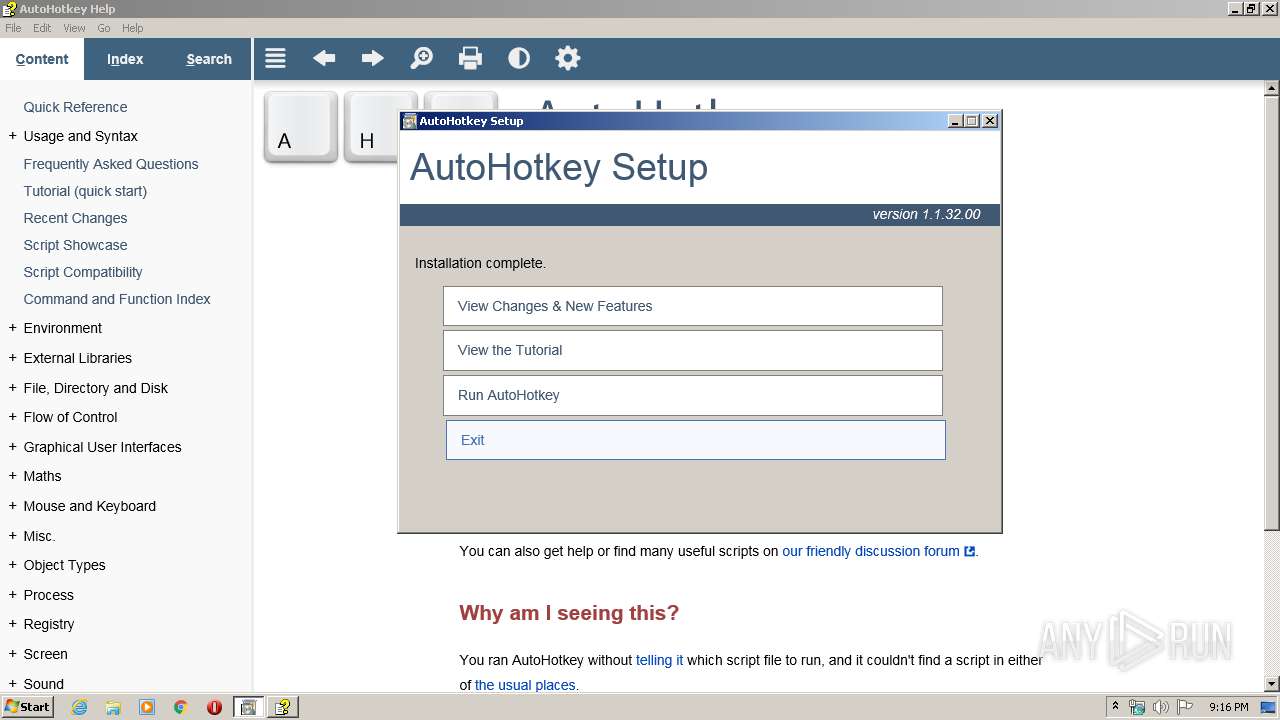Image resolution: width=1280 pixels, height=720 pixels.
Task: Open Recent Changes page
Action: coord(75,218)
